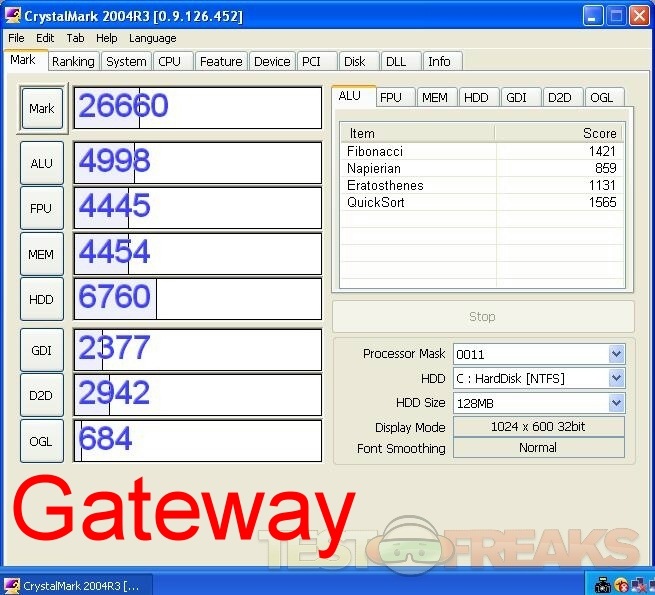This screenshot has height=595, width=655.
Task: Select the MEM results tab
Action: pyautogui.click(x=434, y=97)
